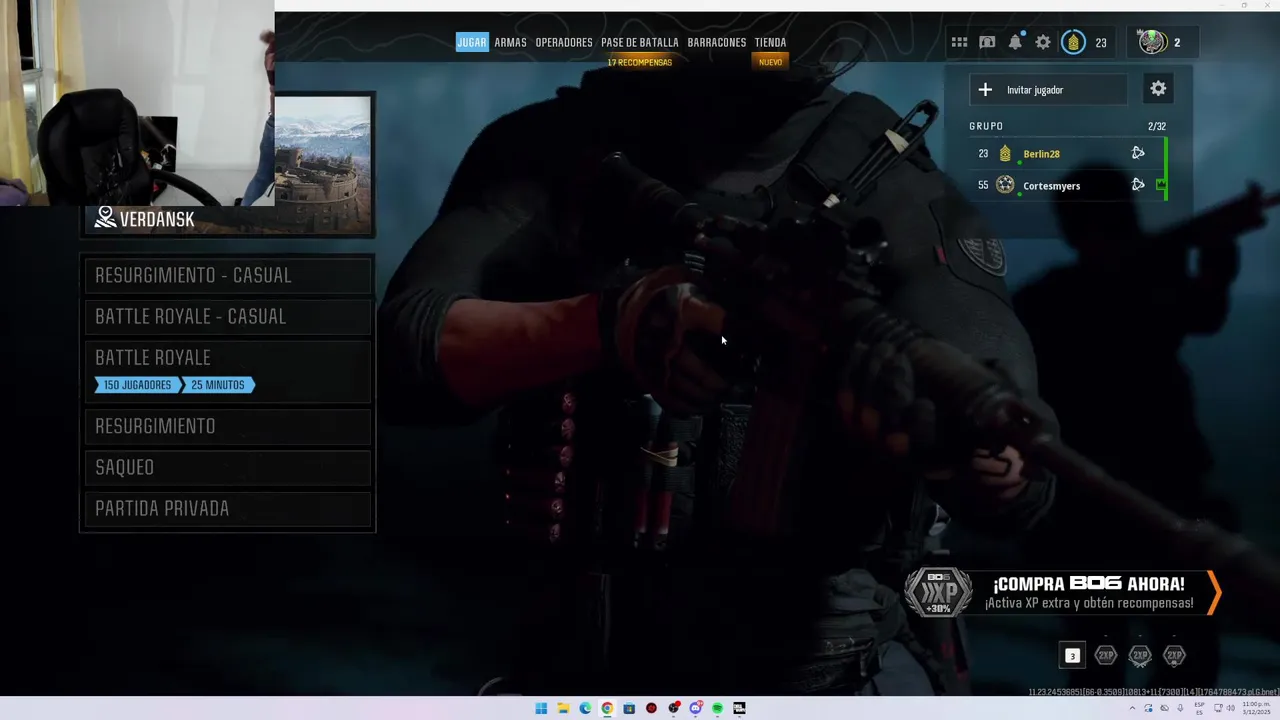Click Berlin28 sergeant rank emblem

click(1005, 153)
